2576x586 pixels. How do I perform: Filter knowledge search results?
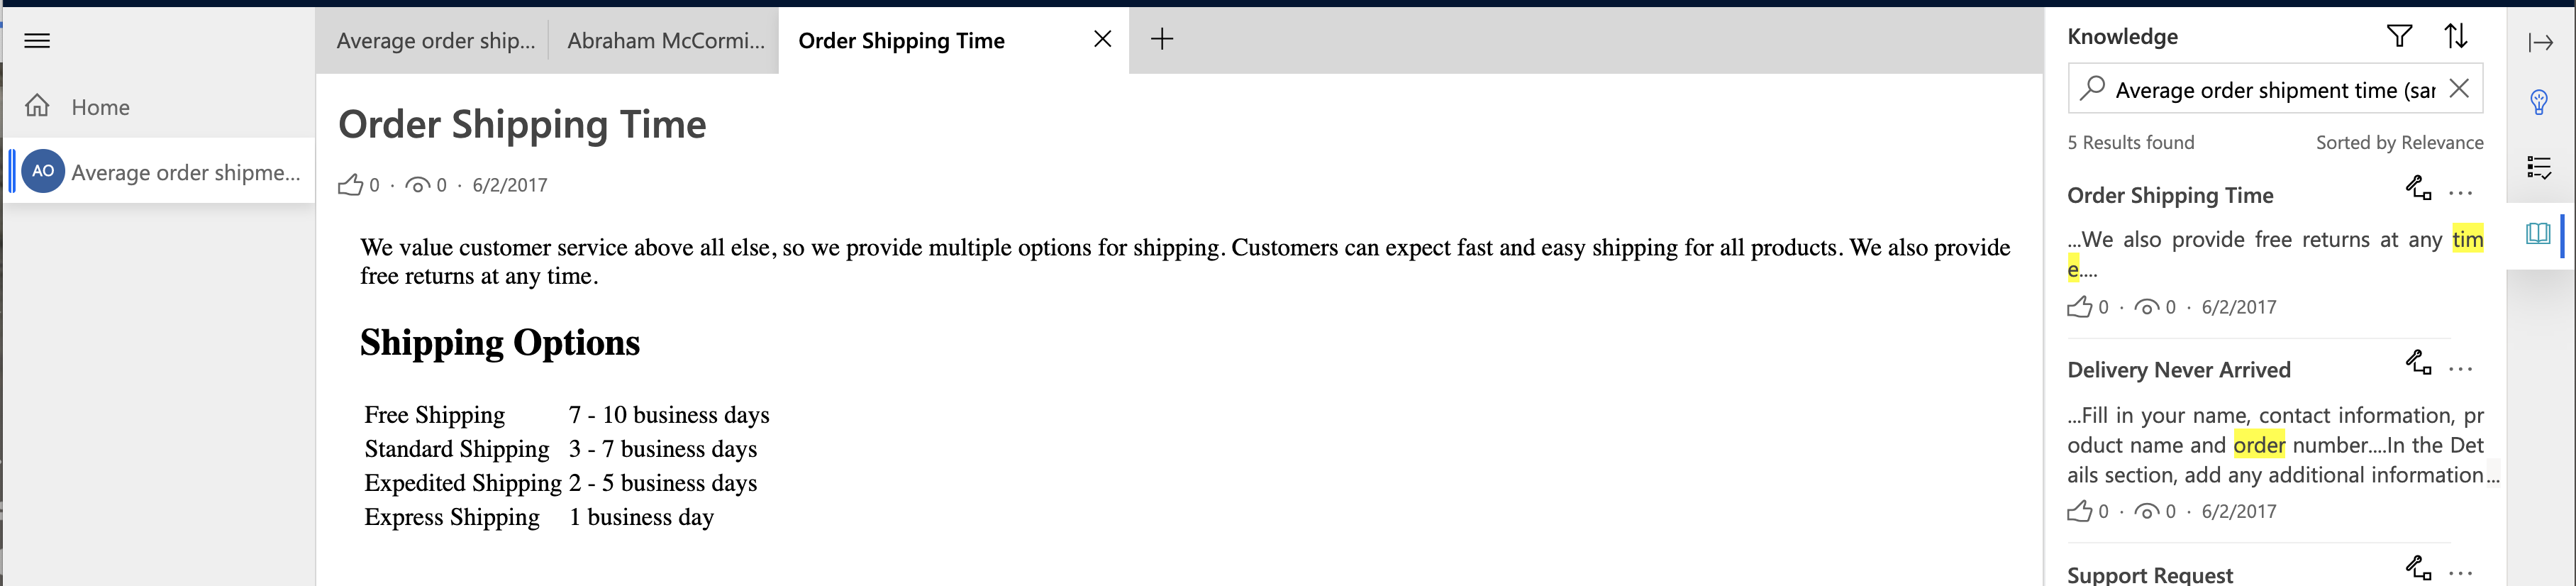[x=2399, y=37]
